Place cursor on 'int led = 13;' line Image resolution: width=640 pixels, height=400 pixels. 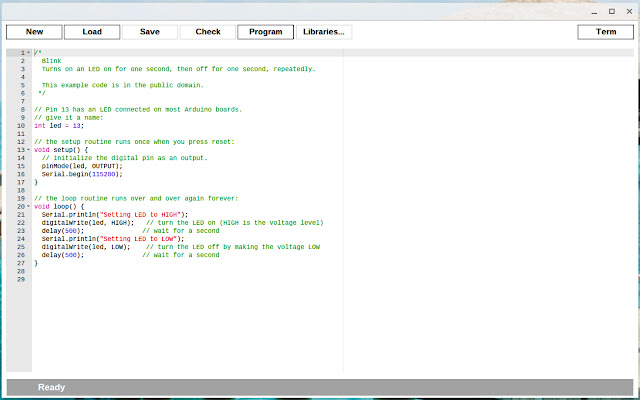59,126
